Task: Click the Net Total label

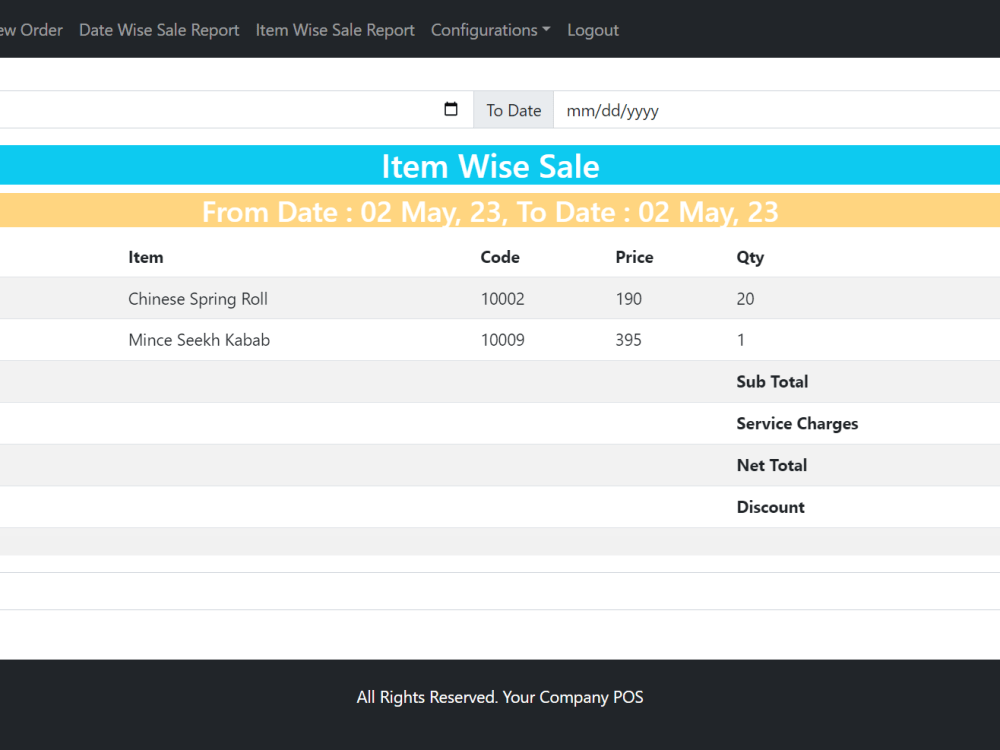Action: 772,465
